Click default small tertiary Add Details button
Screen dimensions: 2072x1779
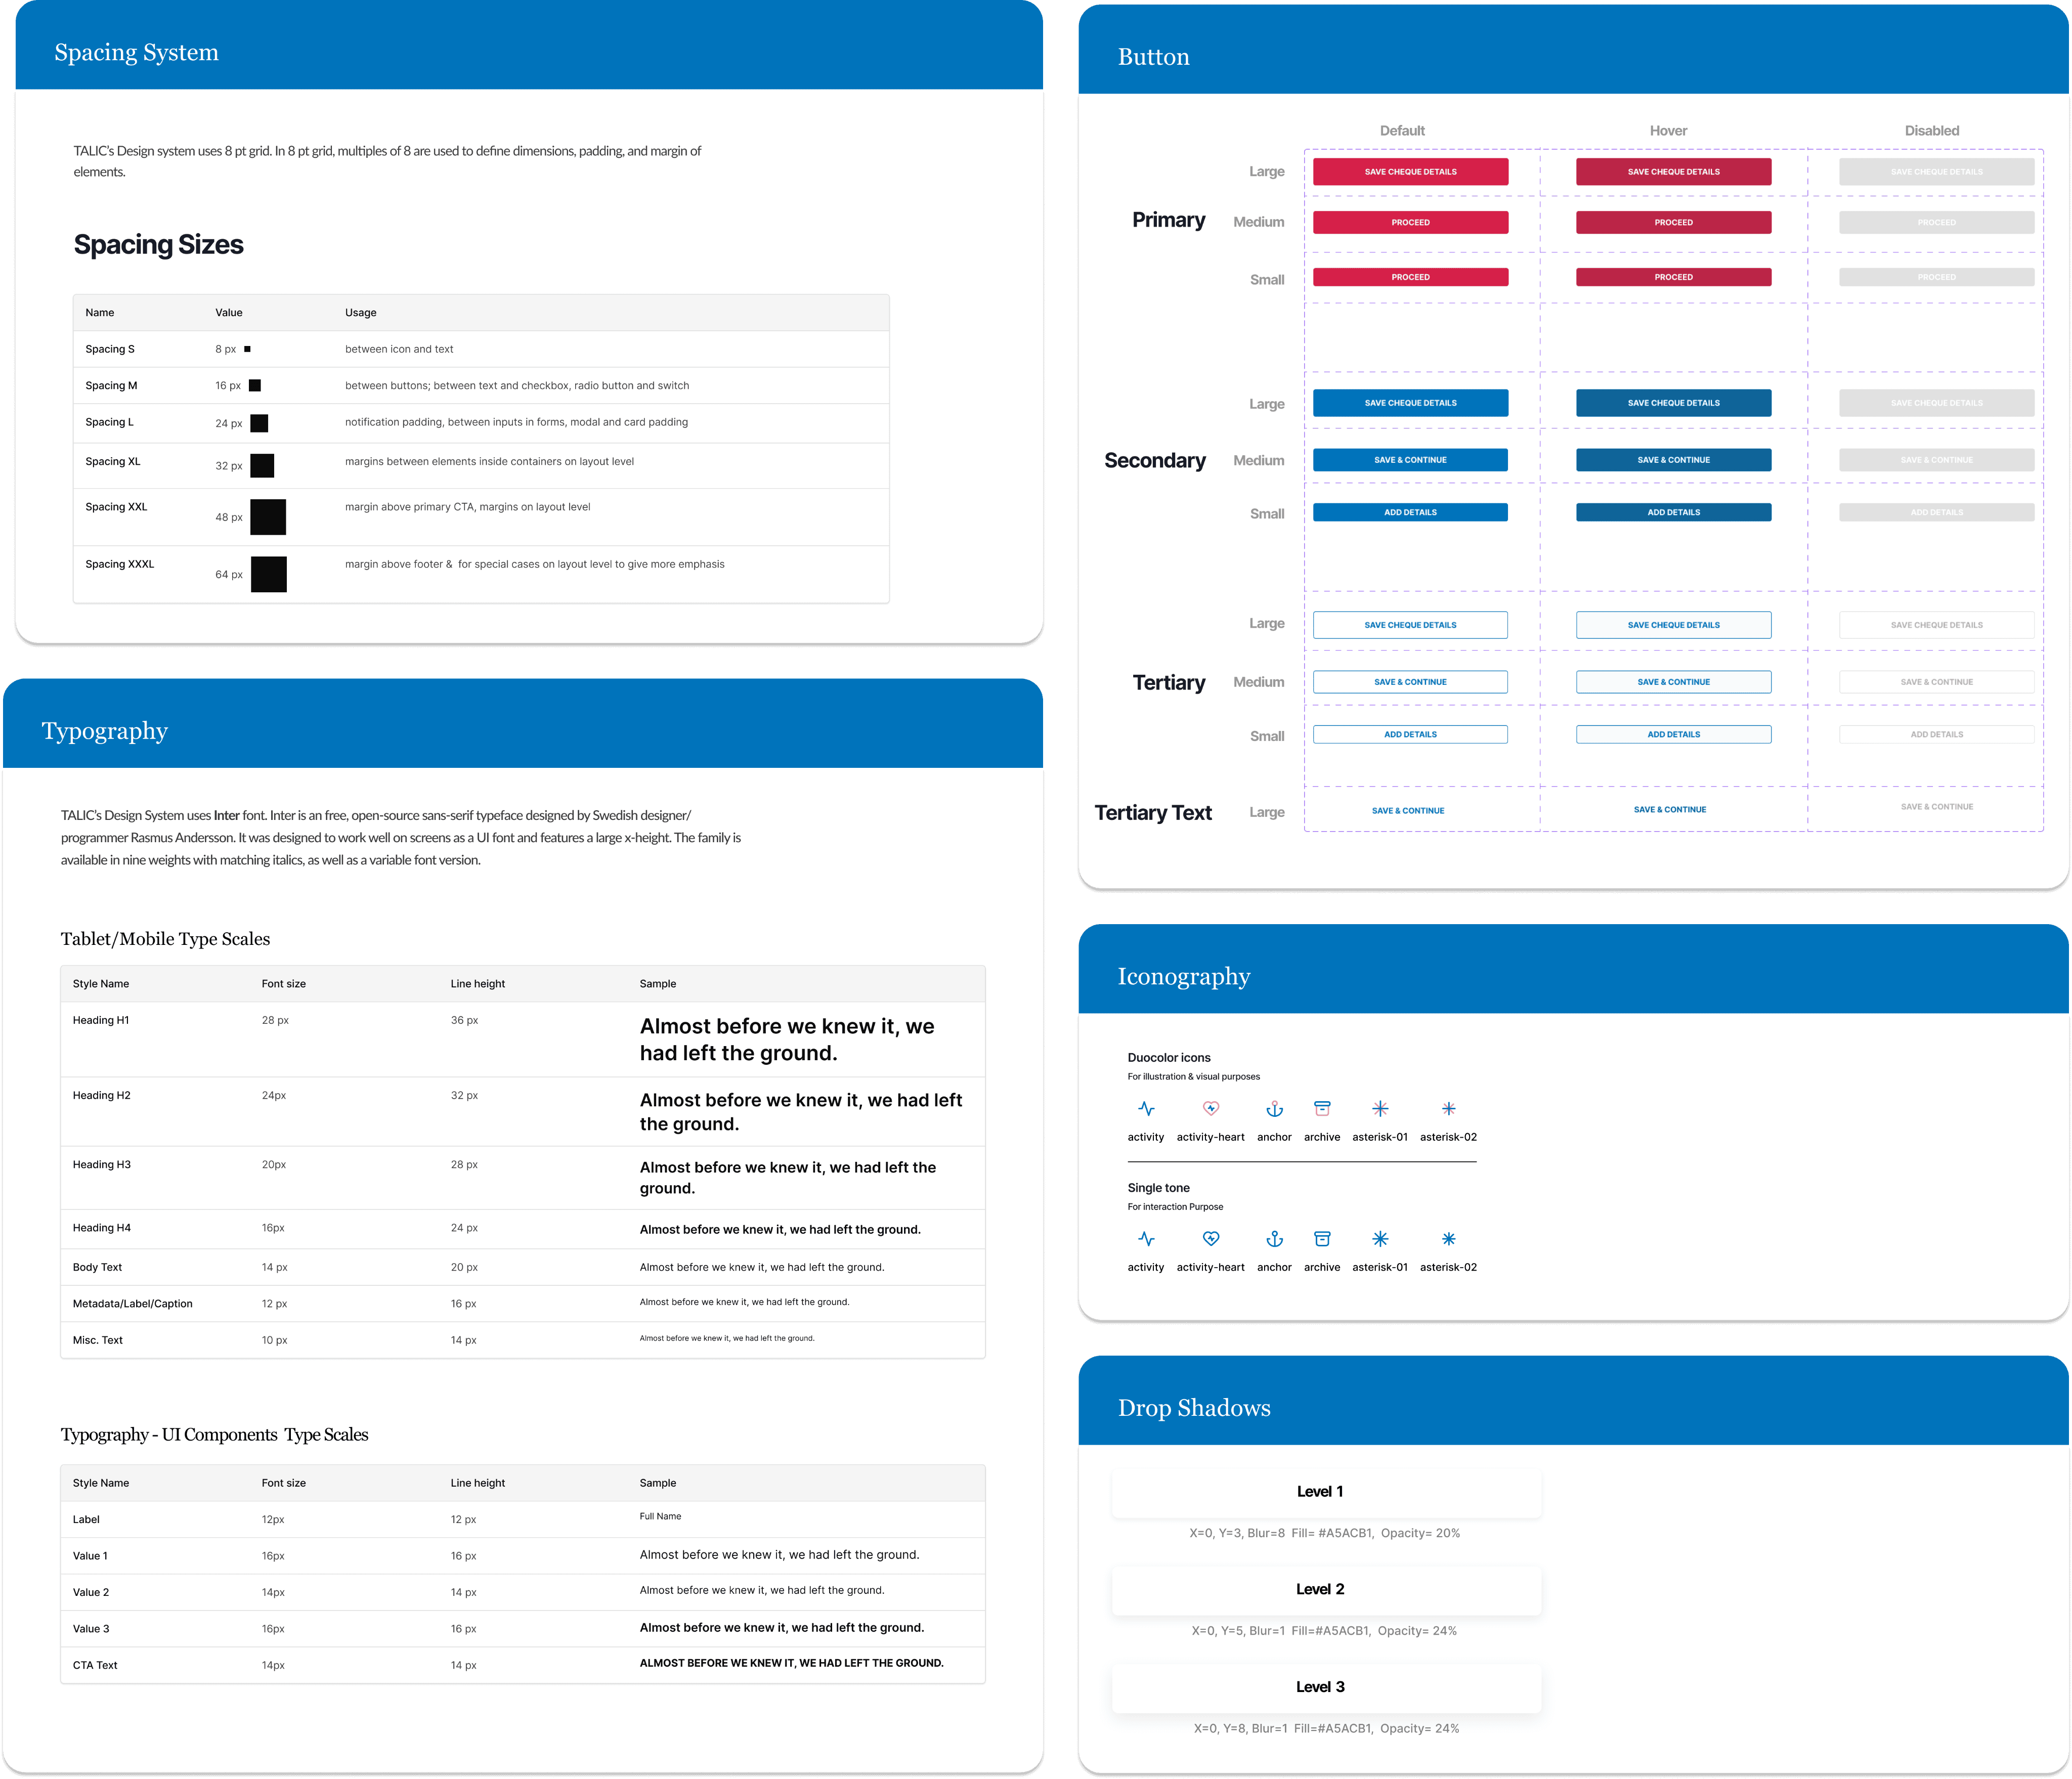(1410, 734)
